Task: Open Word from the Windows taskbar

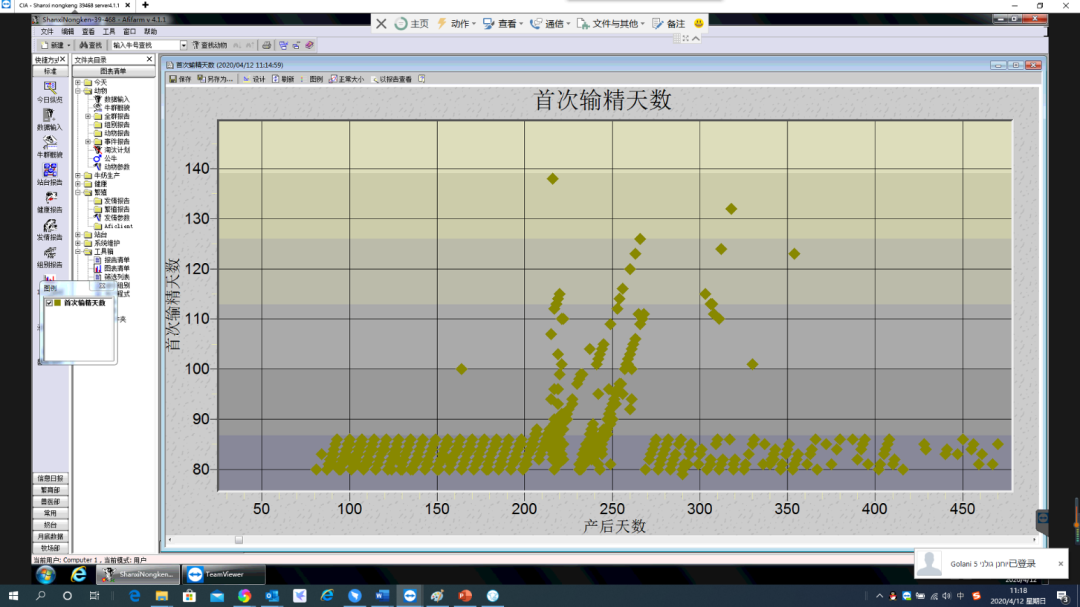Action: (382, 596)
